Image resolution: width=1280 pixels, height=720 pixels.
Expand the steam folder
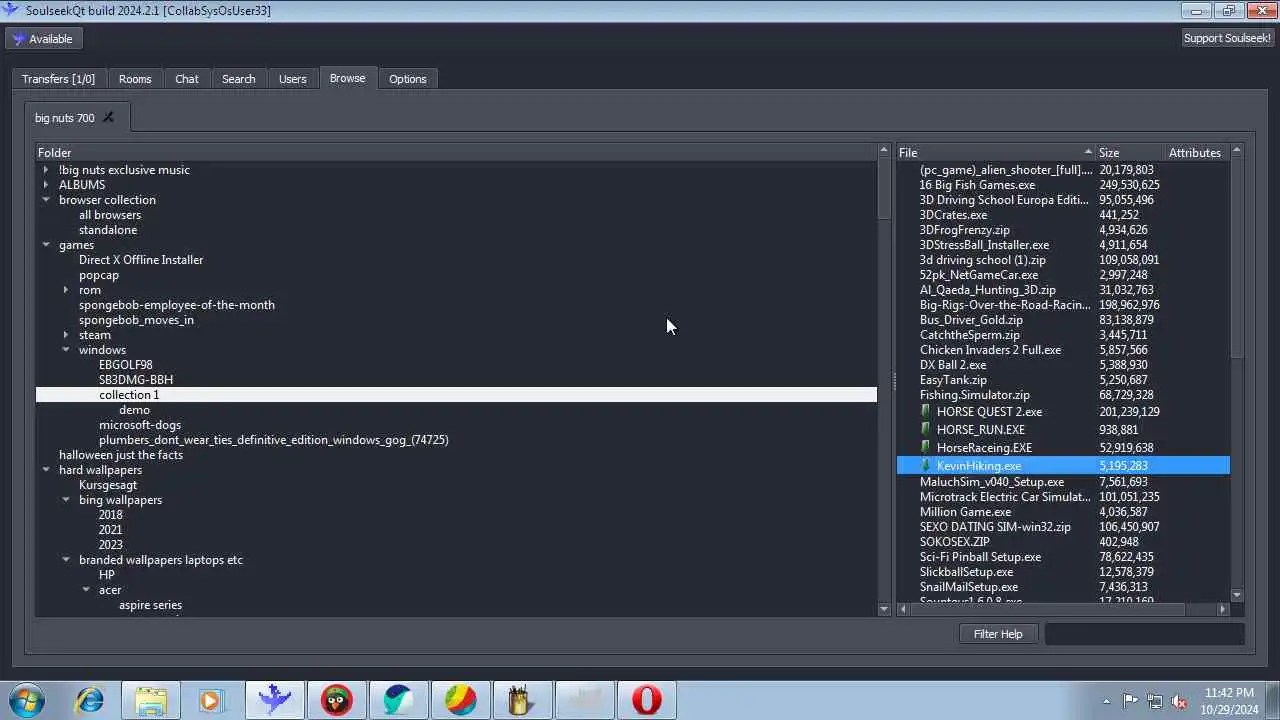[66, 335]
